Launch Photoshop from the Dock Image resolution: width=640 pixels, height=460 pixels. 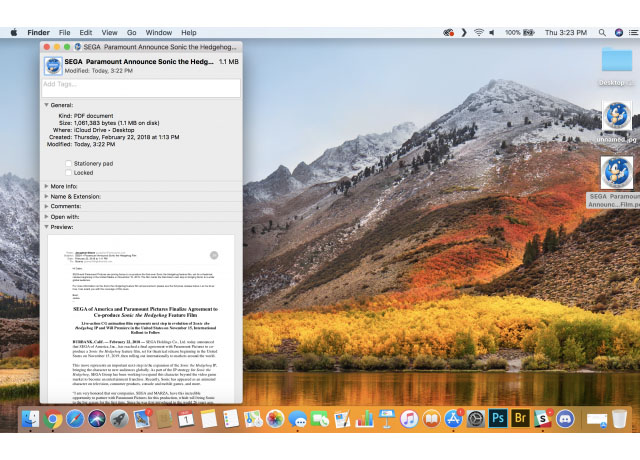coord(498,419)
